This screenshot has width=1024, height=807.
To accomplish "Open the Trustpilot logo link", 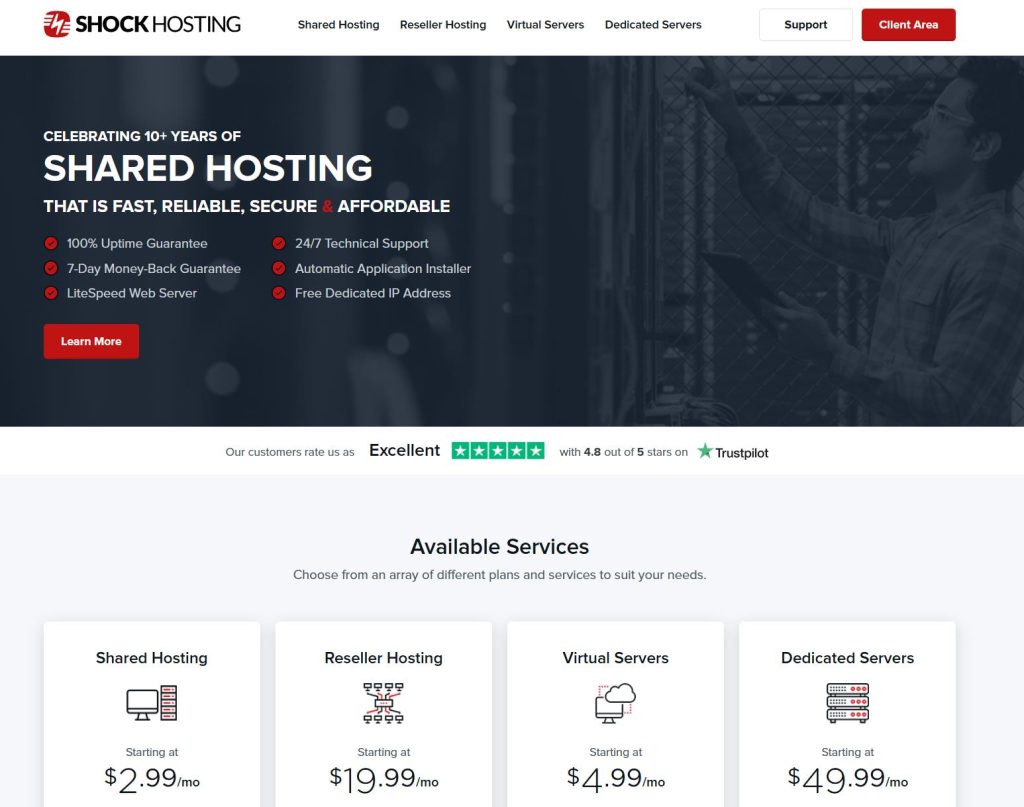I will pos(733,451).
